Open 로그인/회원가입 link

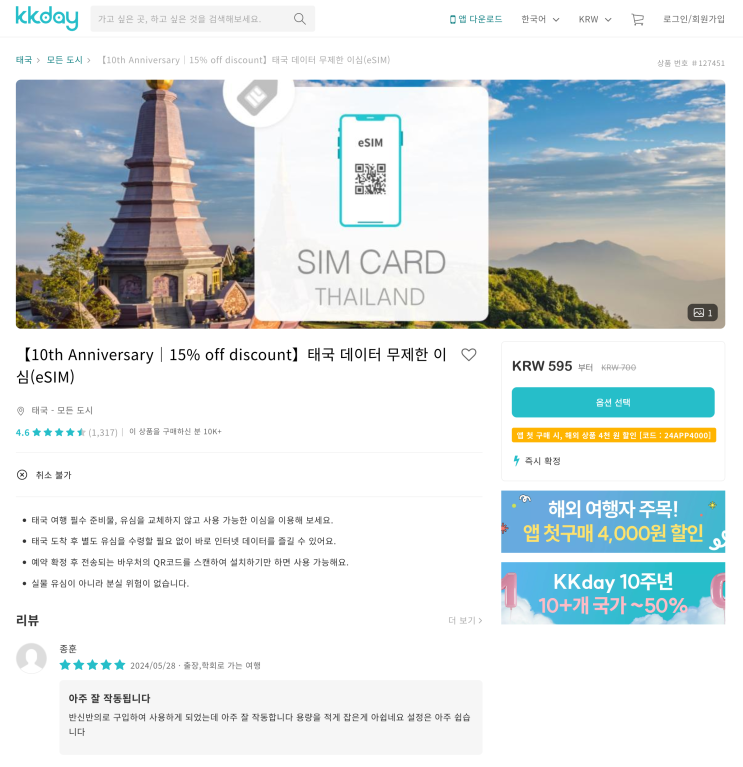click(694, 19)
